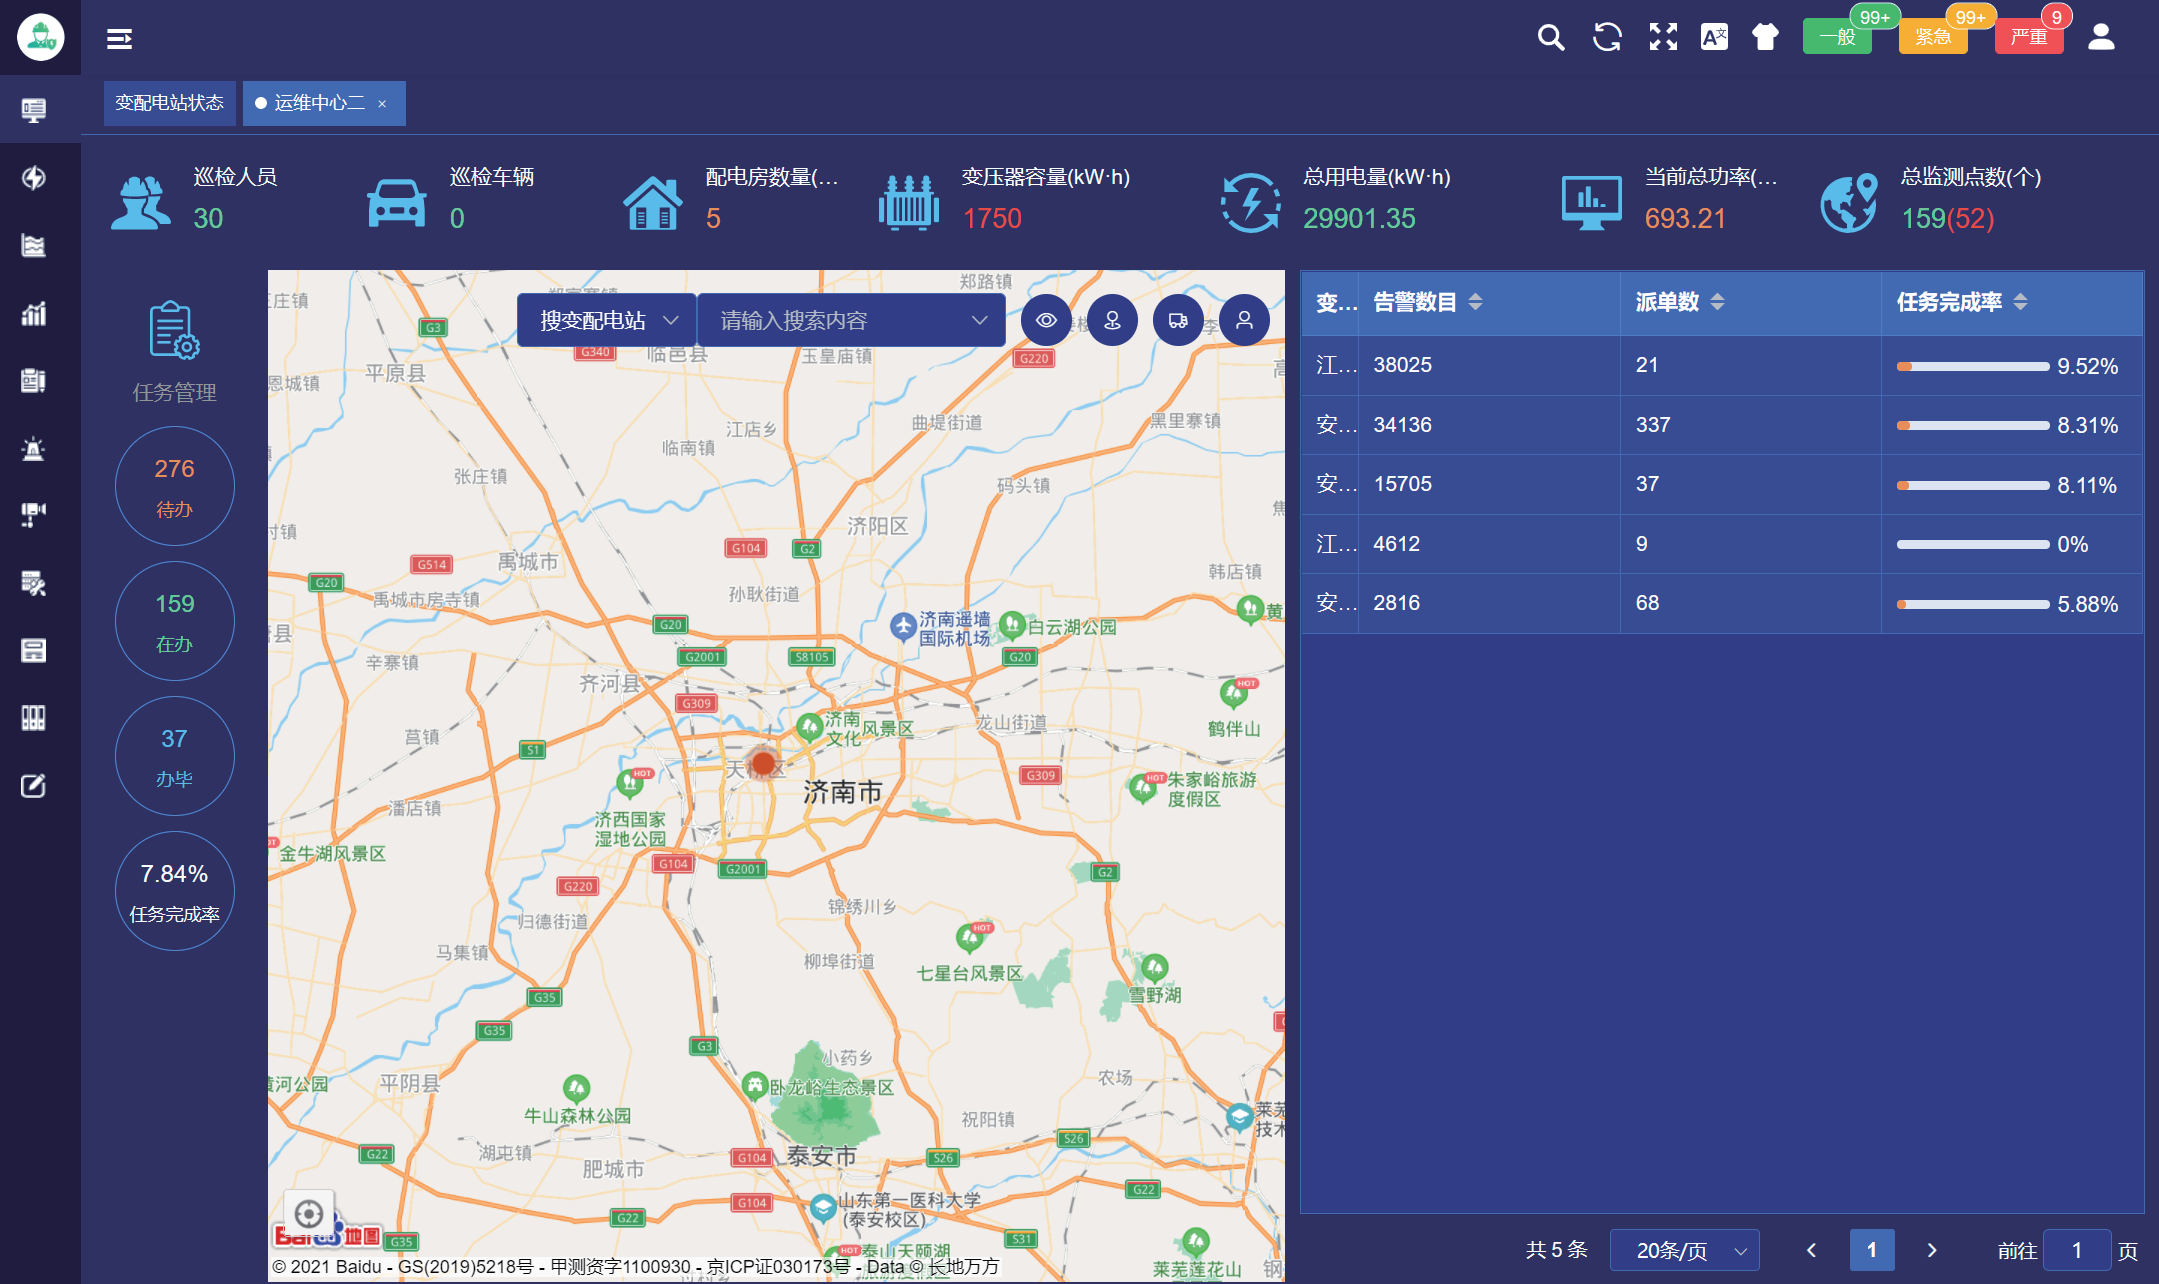2159x1284 pixels.
Task: Open the user profile icon
Action: [2101, 38]
